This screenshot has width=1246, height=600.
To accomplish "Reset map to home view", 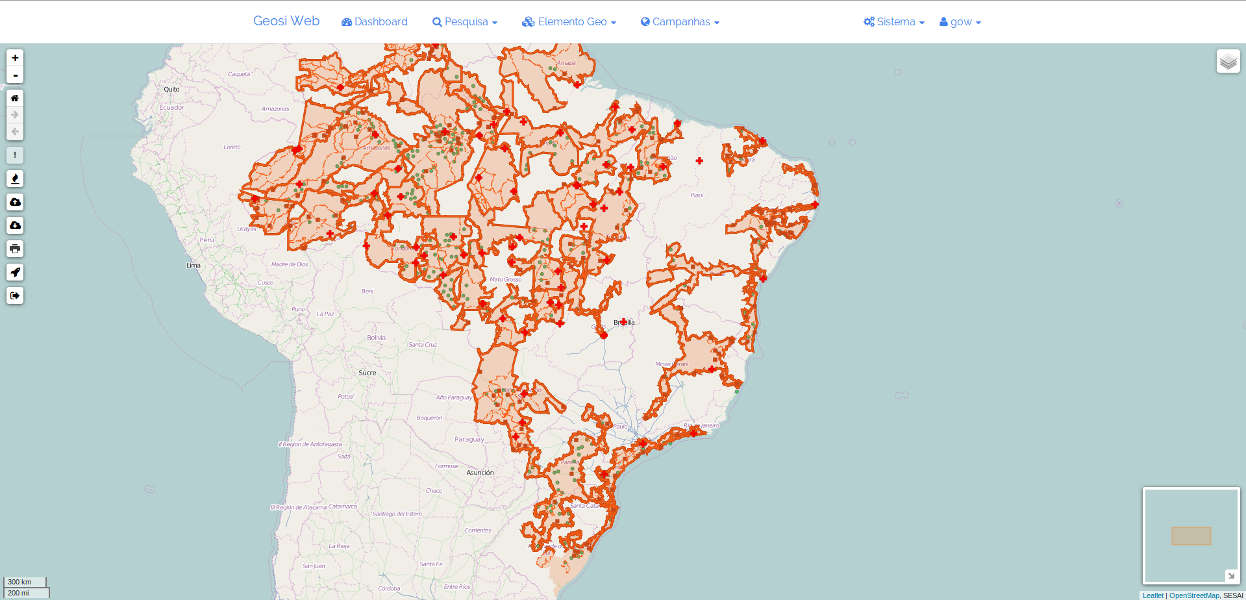I will pos(15,98).
